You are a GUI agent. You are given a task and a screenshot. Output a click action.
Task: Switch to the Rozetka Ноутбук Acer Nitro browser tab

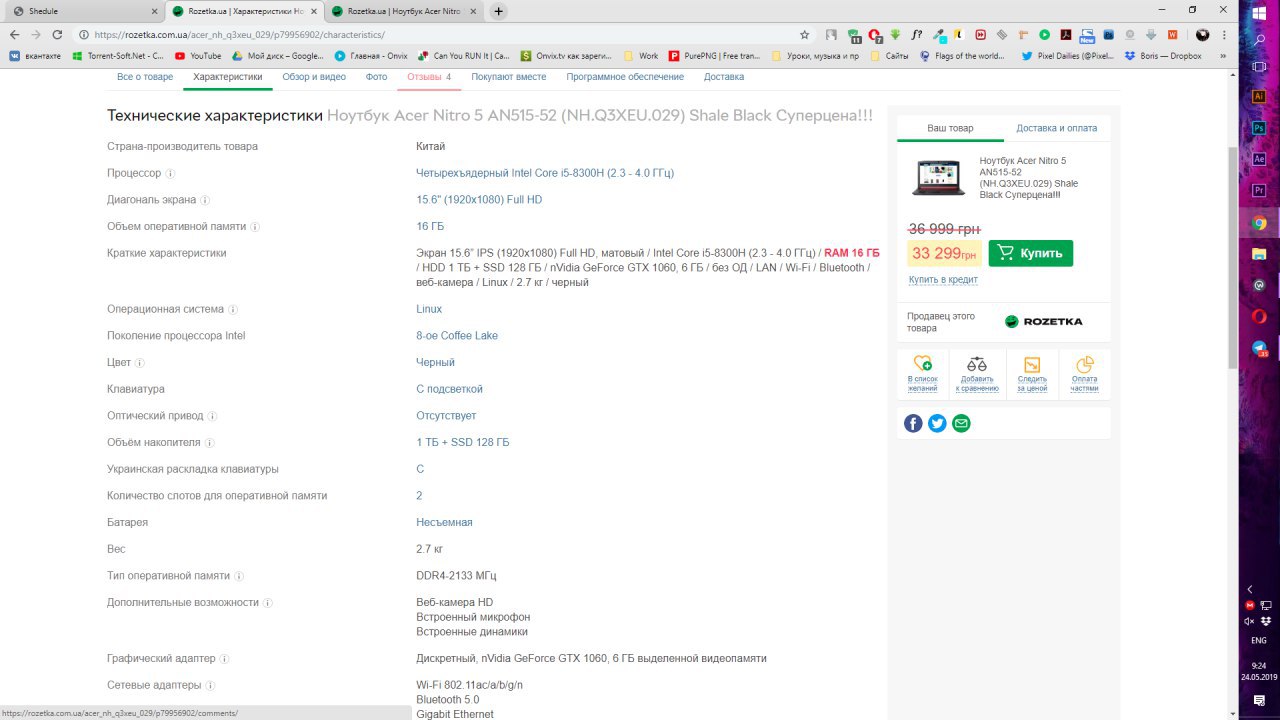pos(404,11)
